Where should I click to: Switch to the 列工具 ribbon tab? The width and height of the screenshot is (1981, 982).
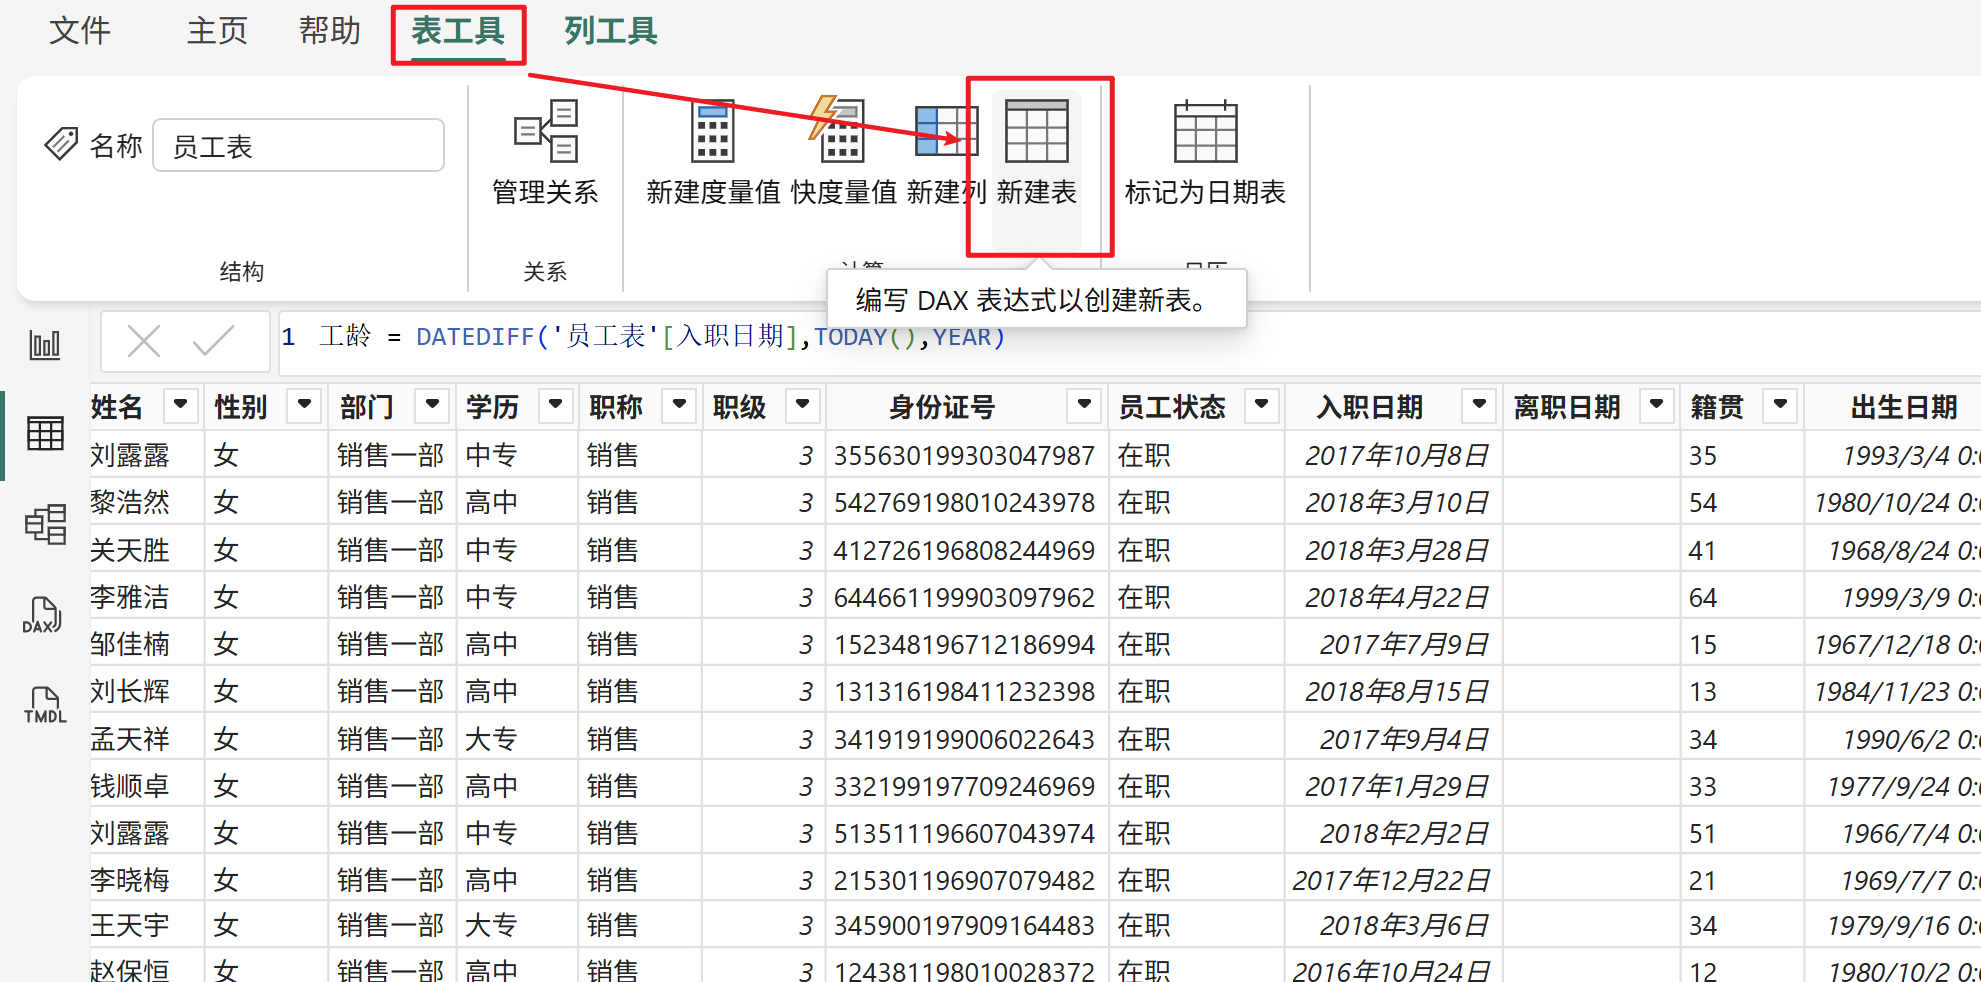(610, 32)
